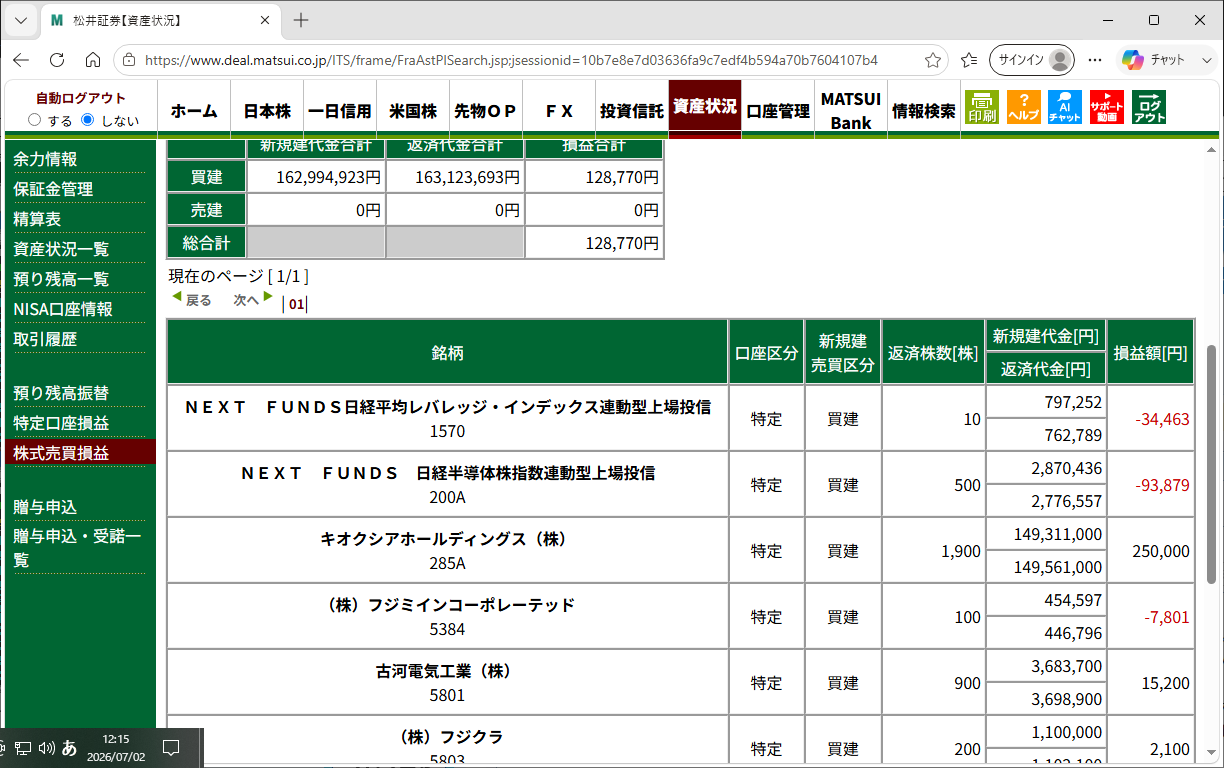Select キオクシアホールディングス stock name
This screenshot has width=1224, height=768.
(444, 539)
